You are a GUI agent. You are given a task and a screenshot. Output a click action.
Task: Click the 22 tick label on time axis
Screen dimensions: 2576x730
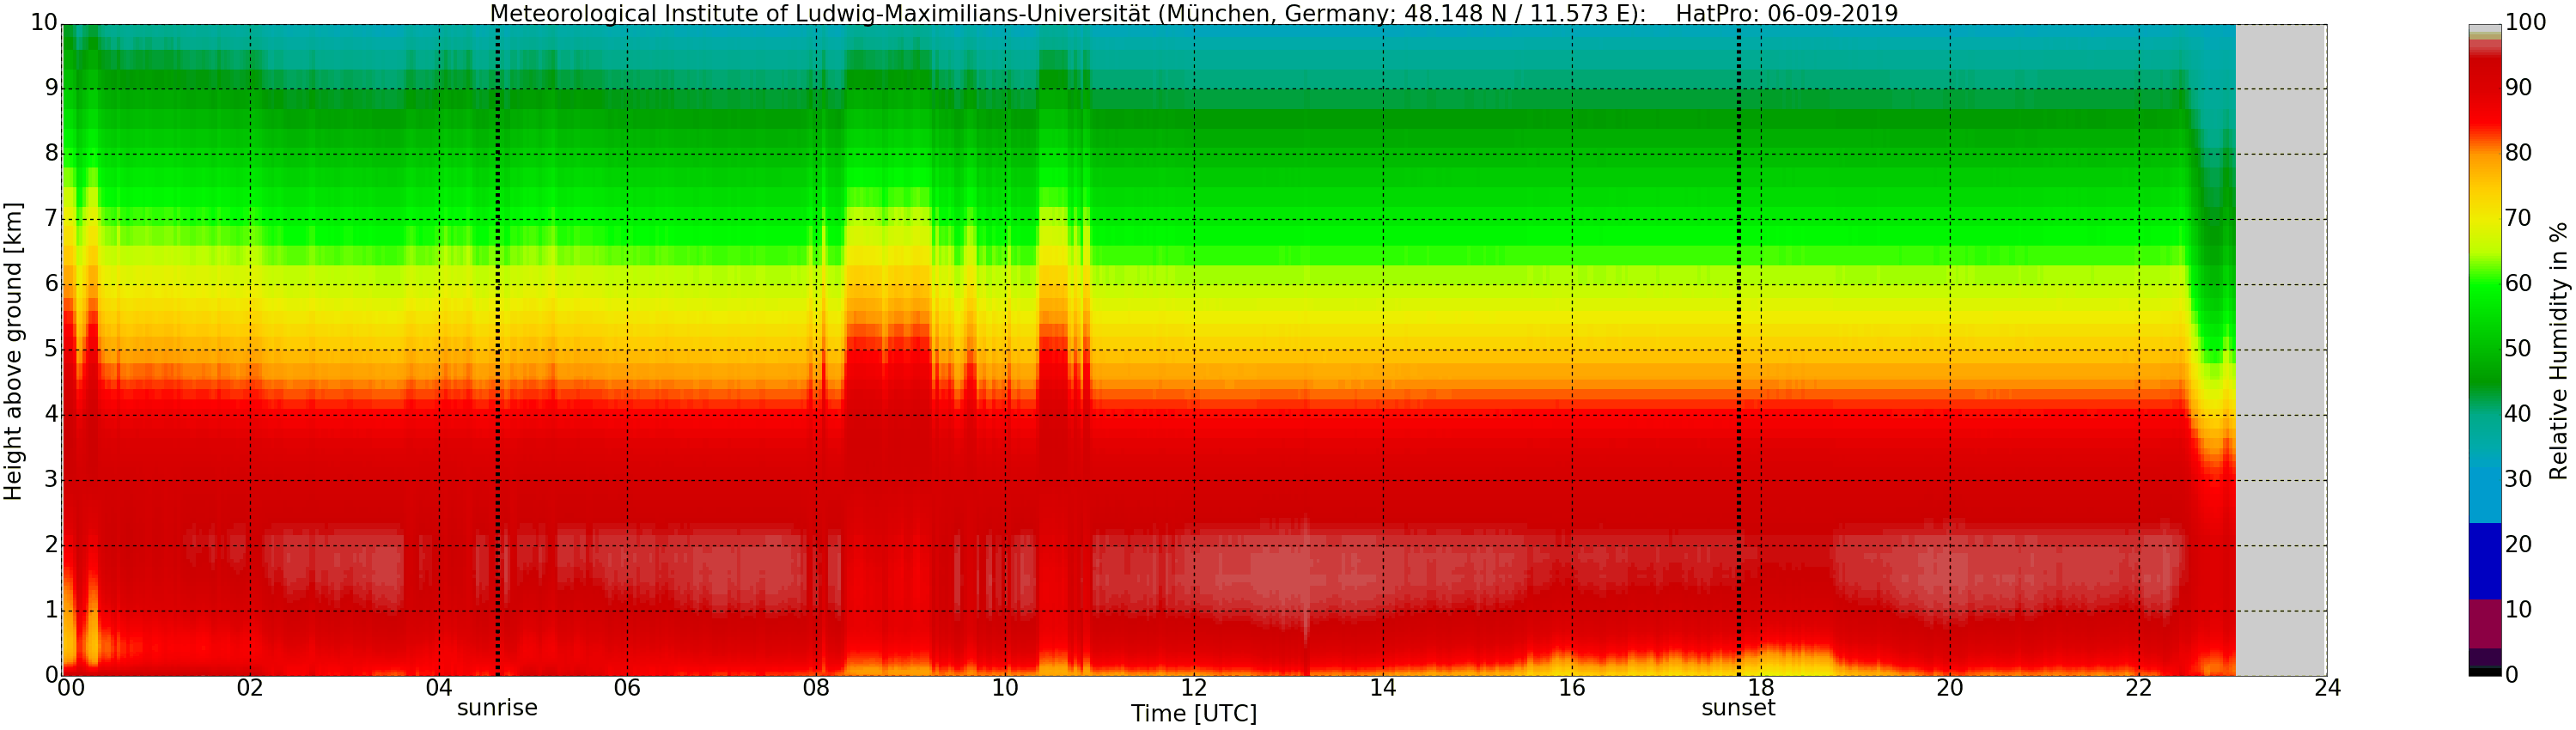click(2138, 688)
